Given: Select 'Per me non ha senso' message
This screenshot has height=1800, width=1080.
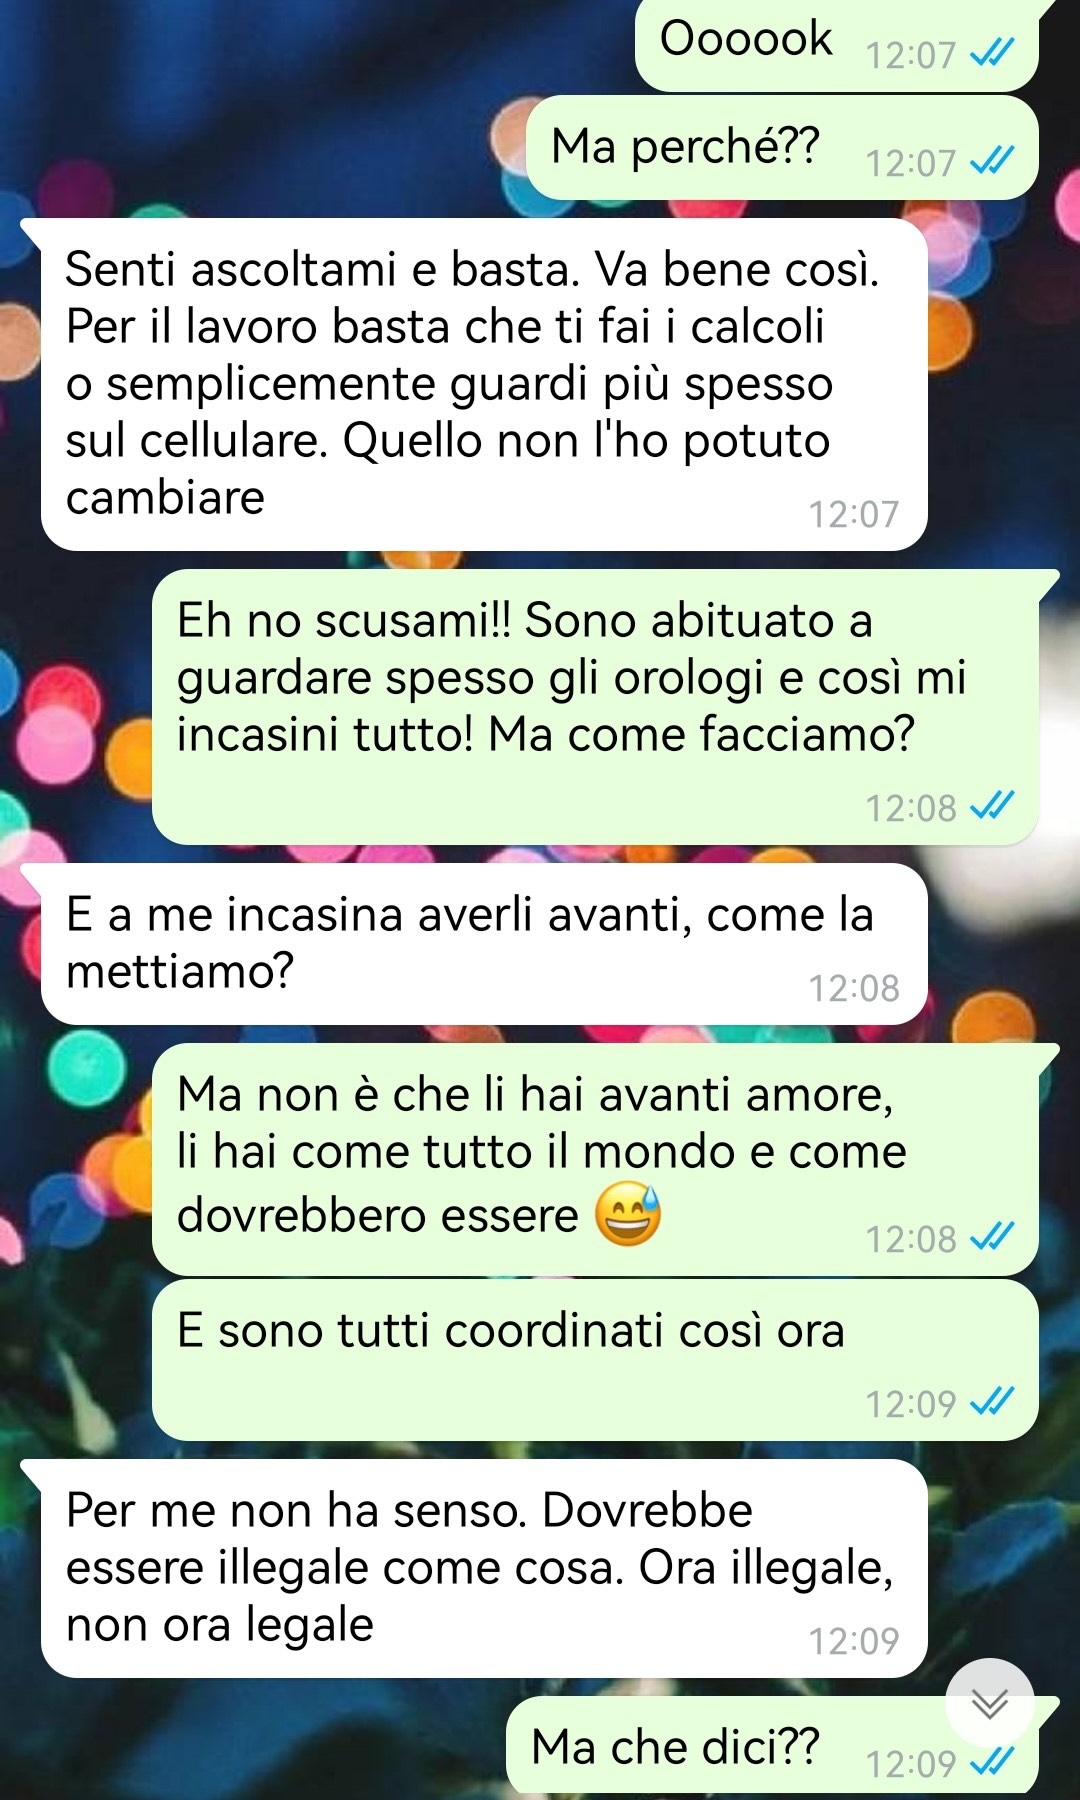Looking at the screenshot, I should coord(484,1568).
